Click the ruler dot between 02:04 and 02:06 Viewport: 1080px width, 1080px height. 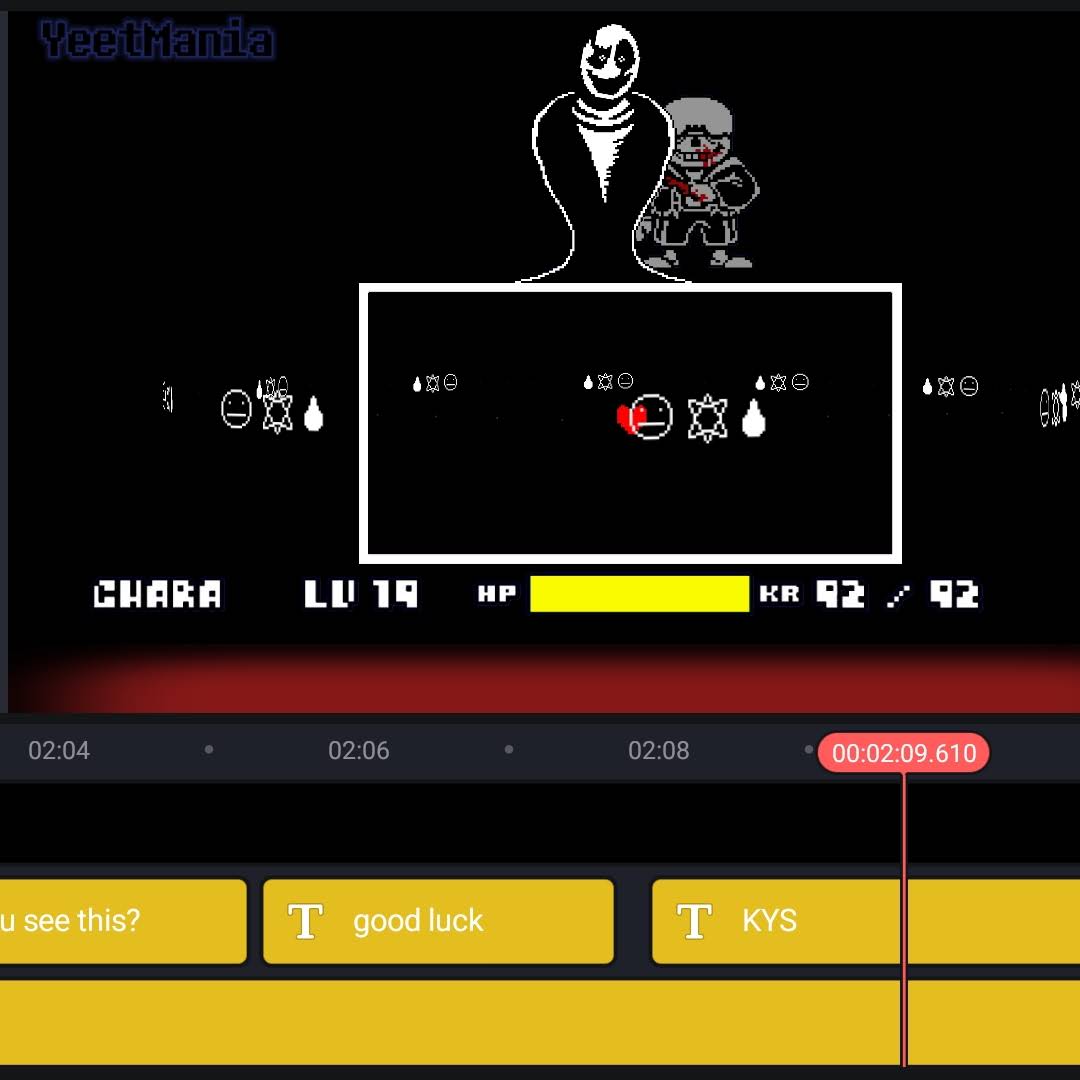209,749
